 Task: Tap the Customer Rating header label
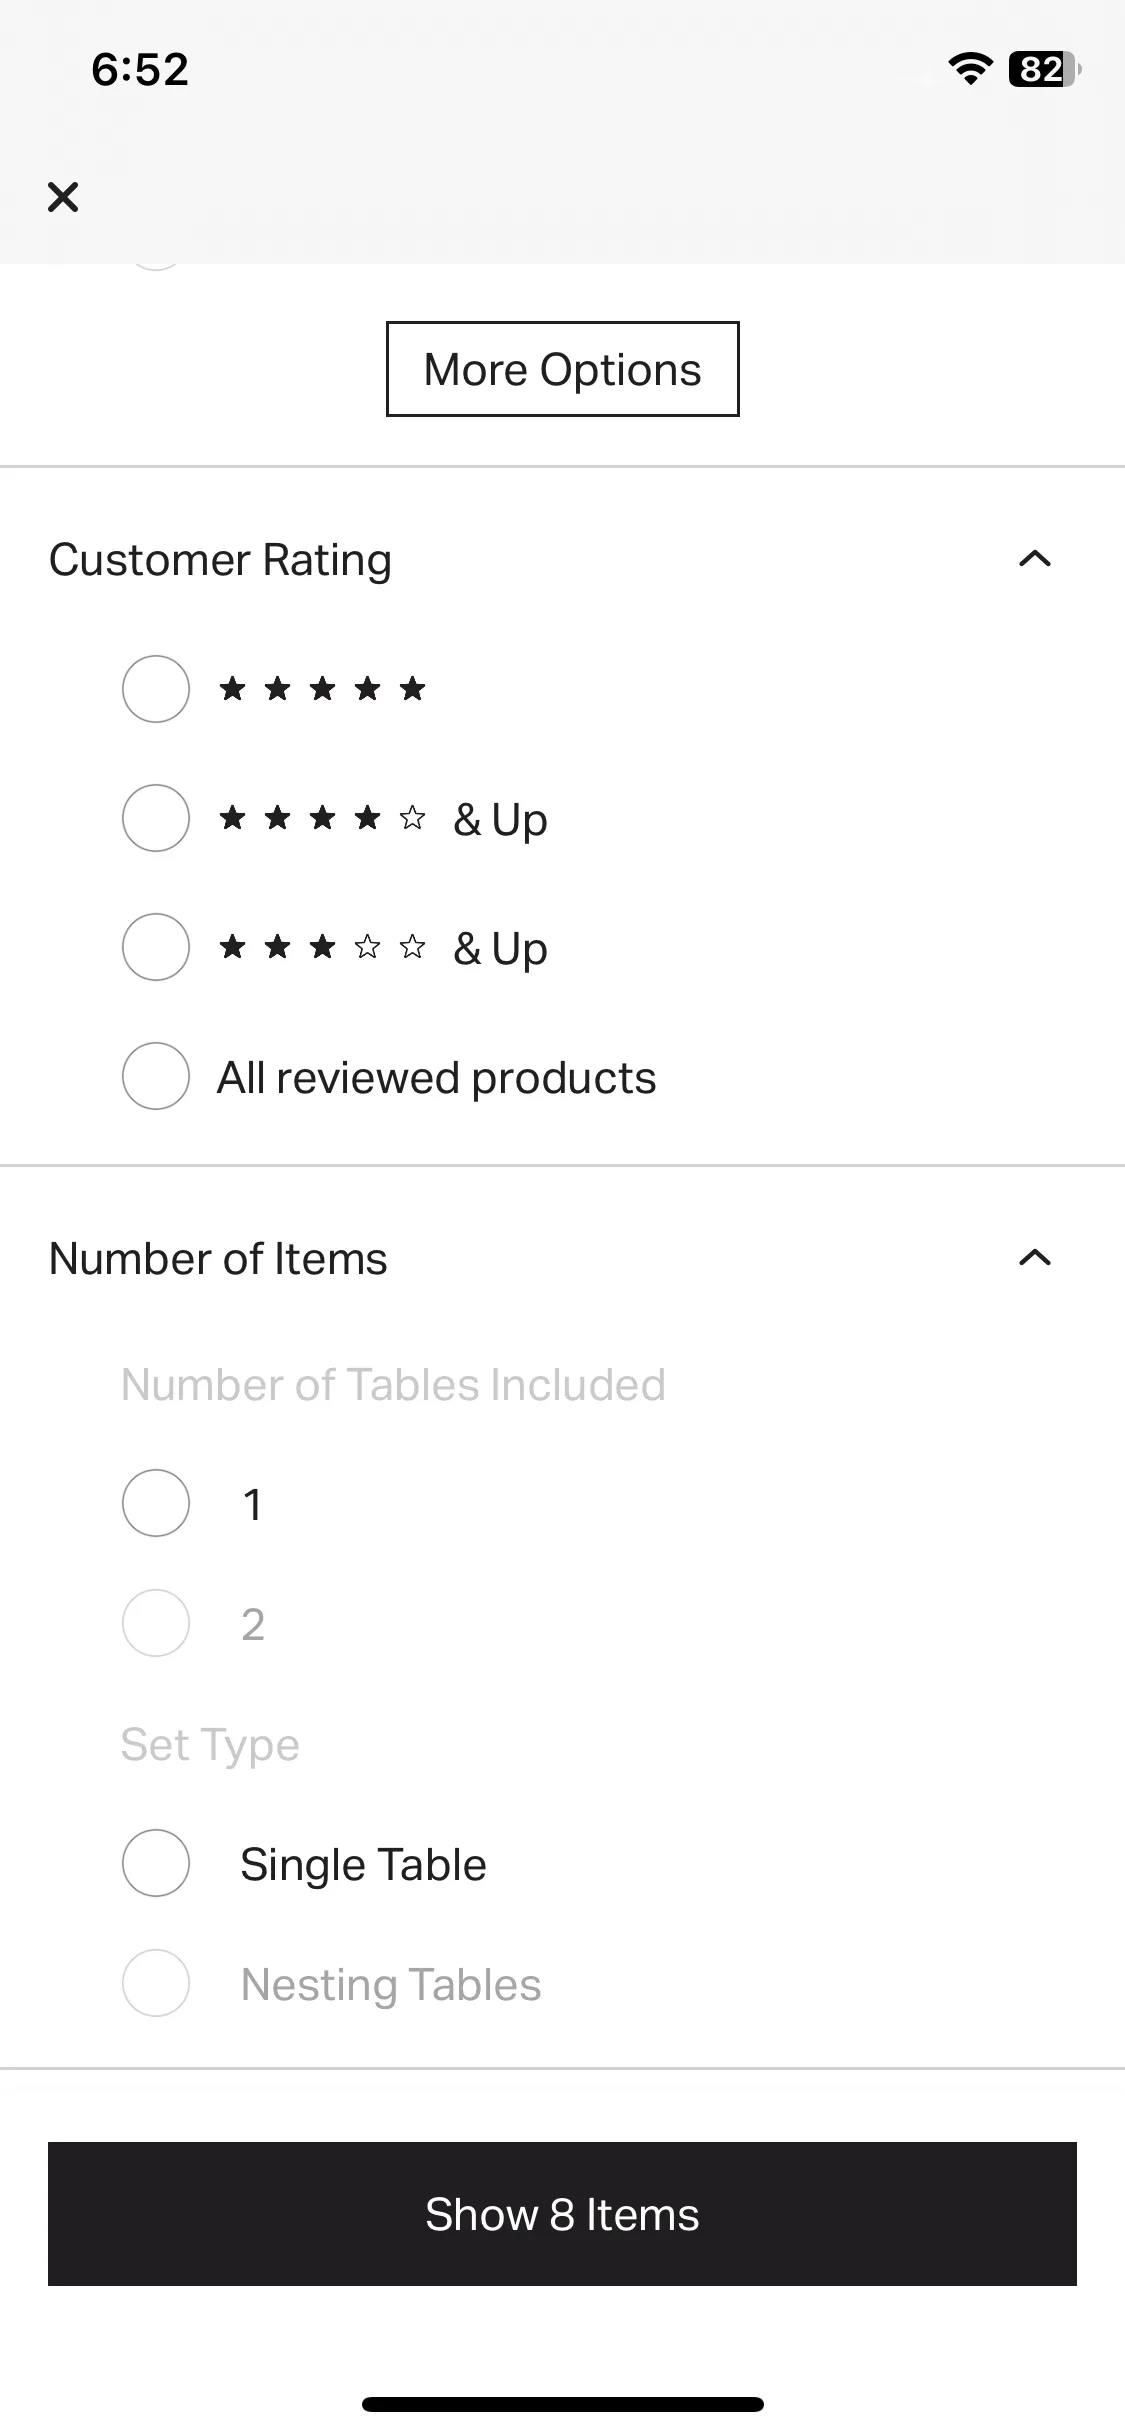click(220, 560)
